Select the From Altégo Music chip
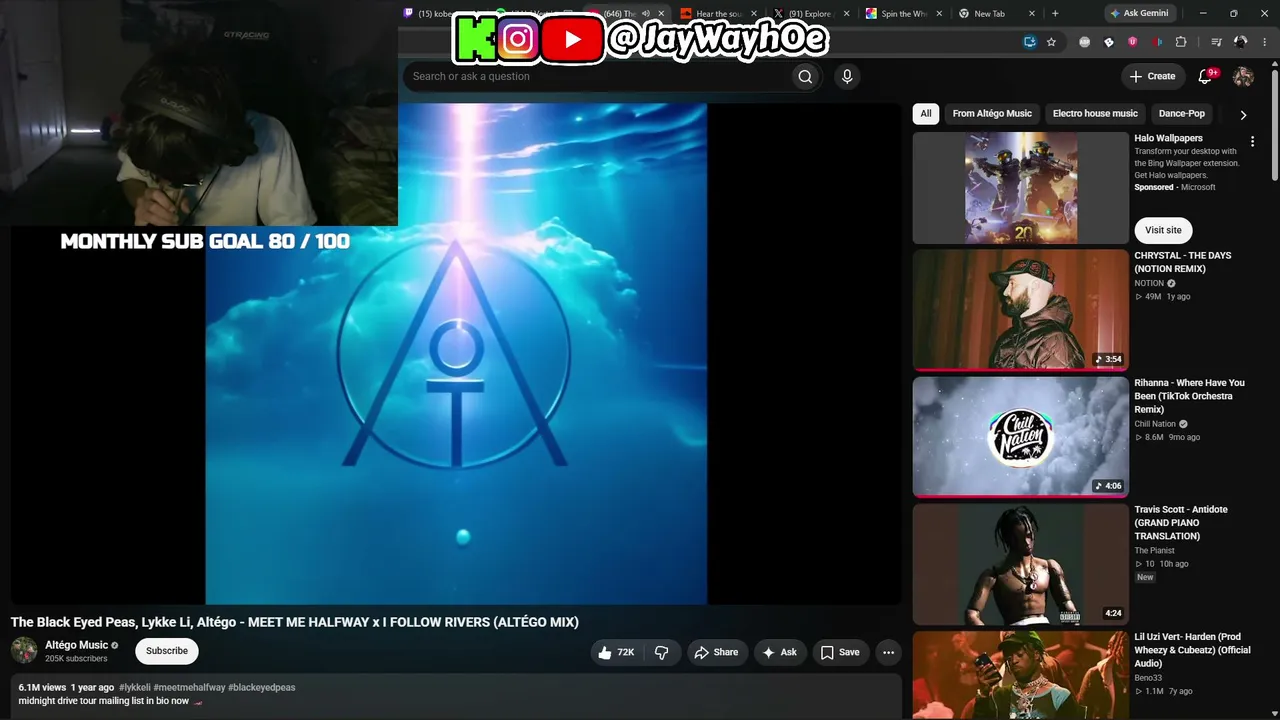 tap(992, 114)
